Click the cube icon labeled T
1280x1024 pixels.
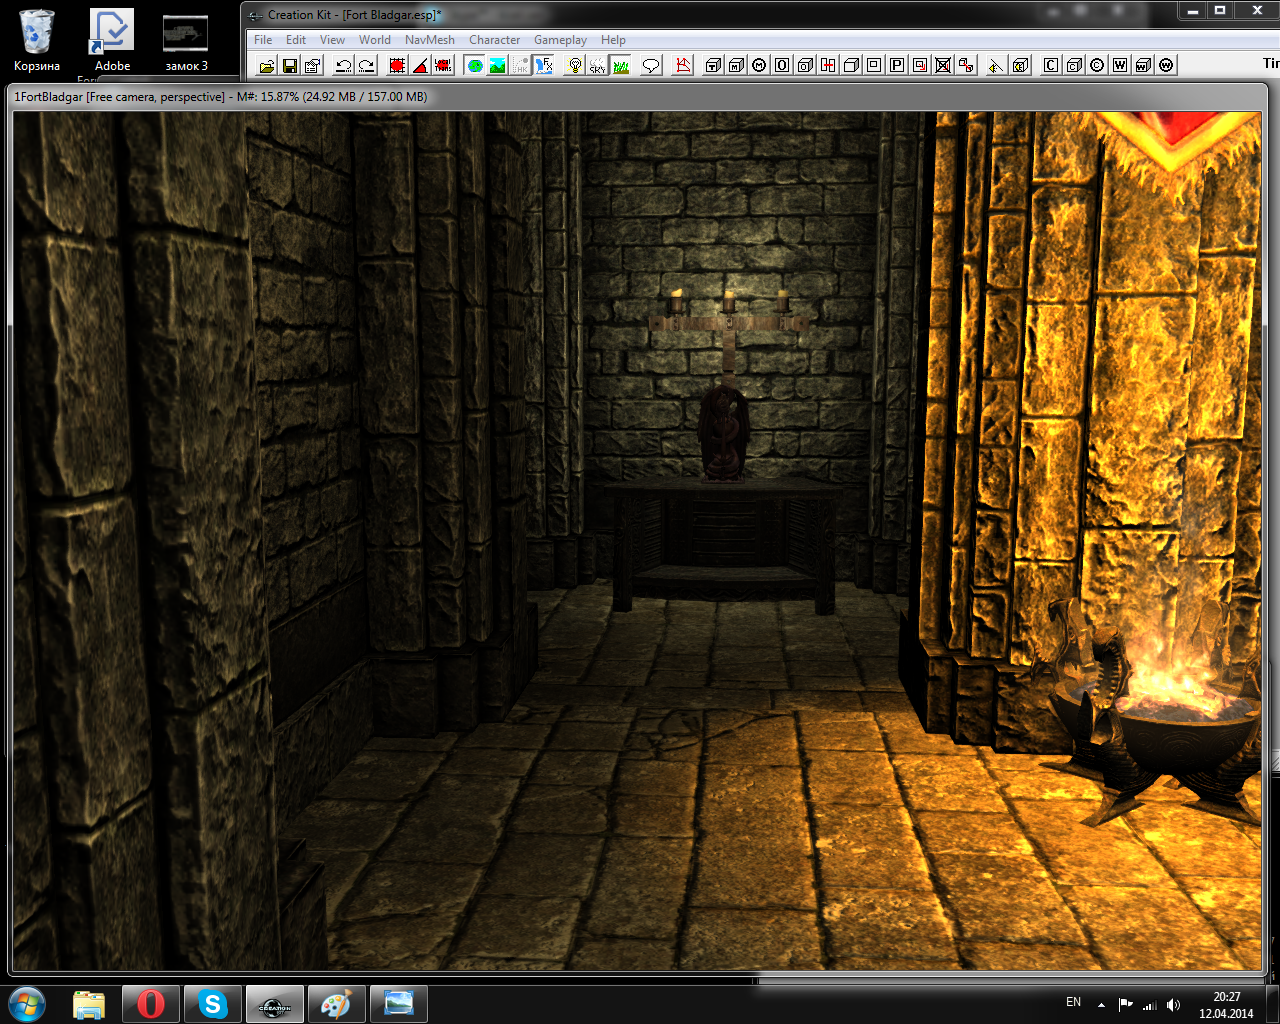point(713,65)
